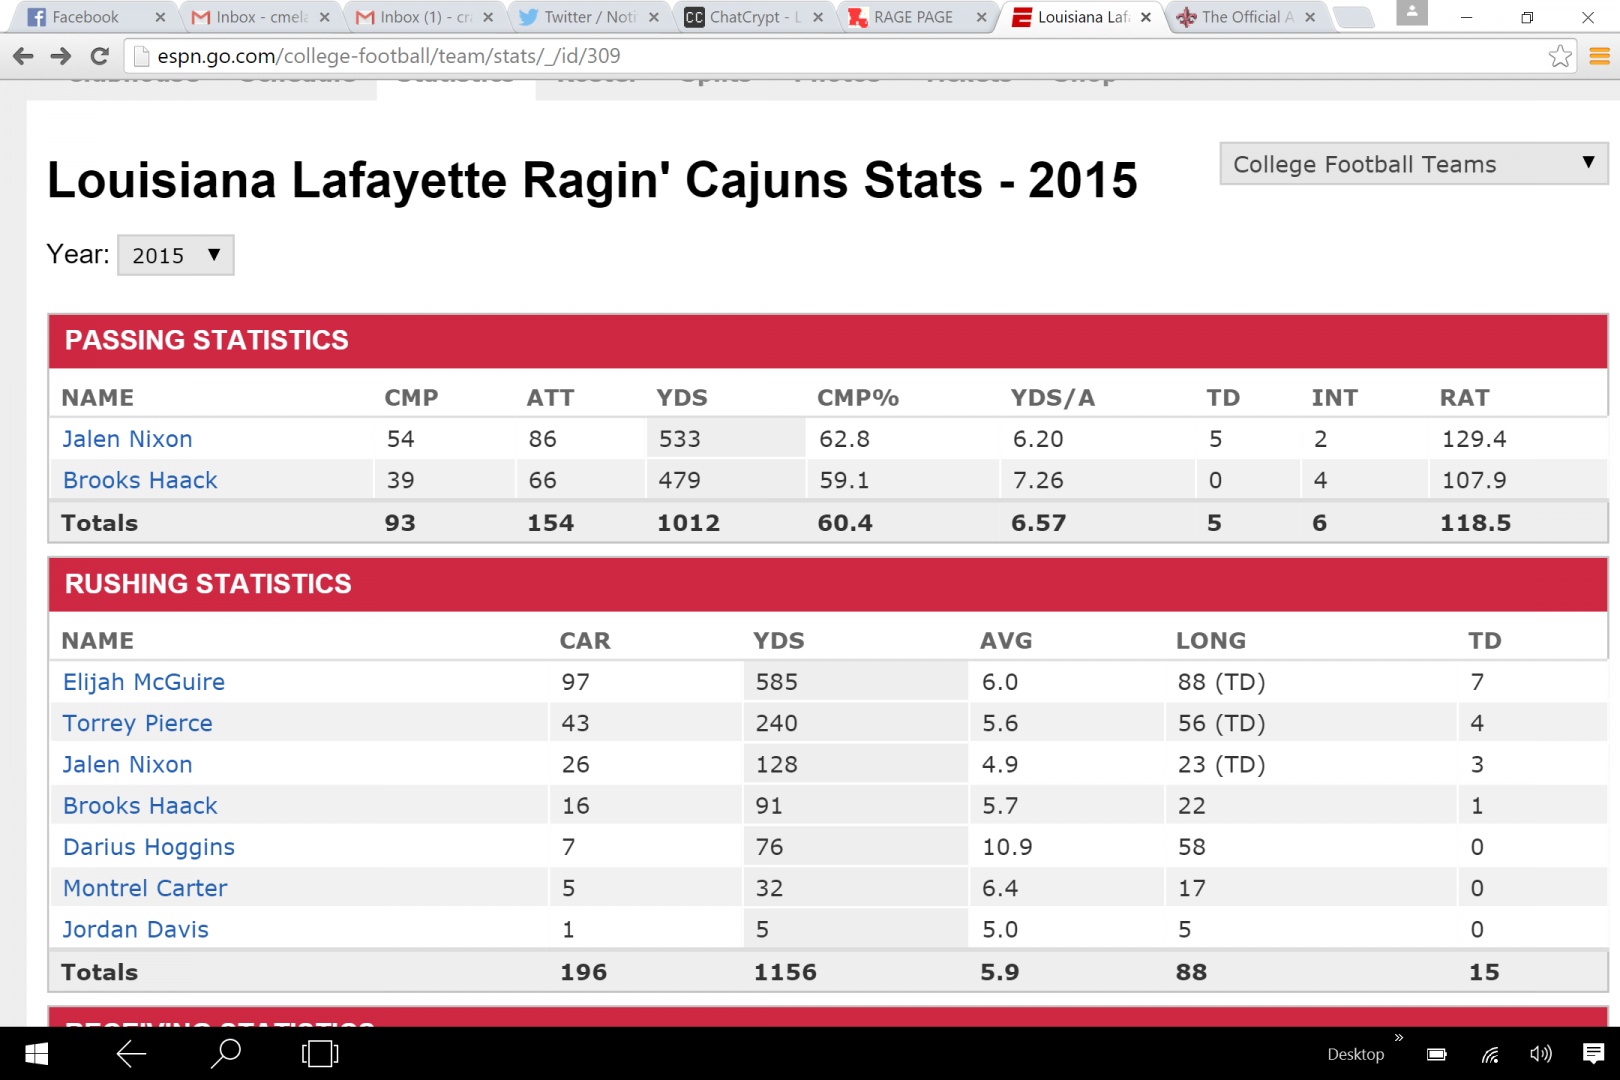Expand the Year 2015 dropdown
This screenshot has height=1080, width=1620.
[175, 255]
